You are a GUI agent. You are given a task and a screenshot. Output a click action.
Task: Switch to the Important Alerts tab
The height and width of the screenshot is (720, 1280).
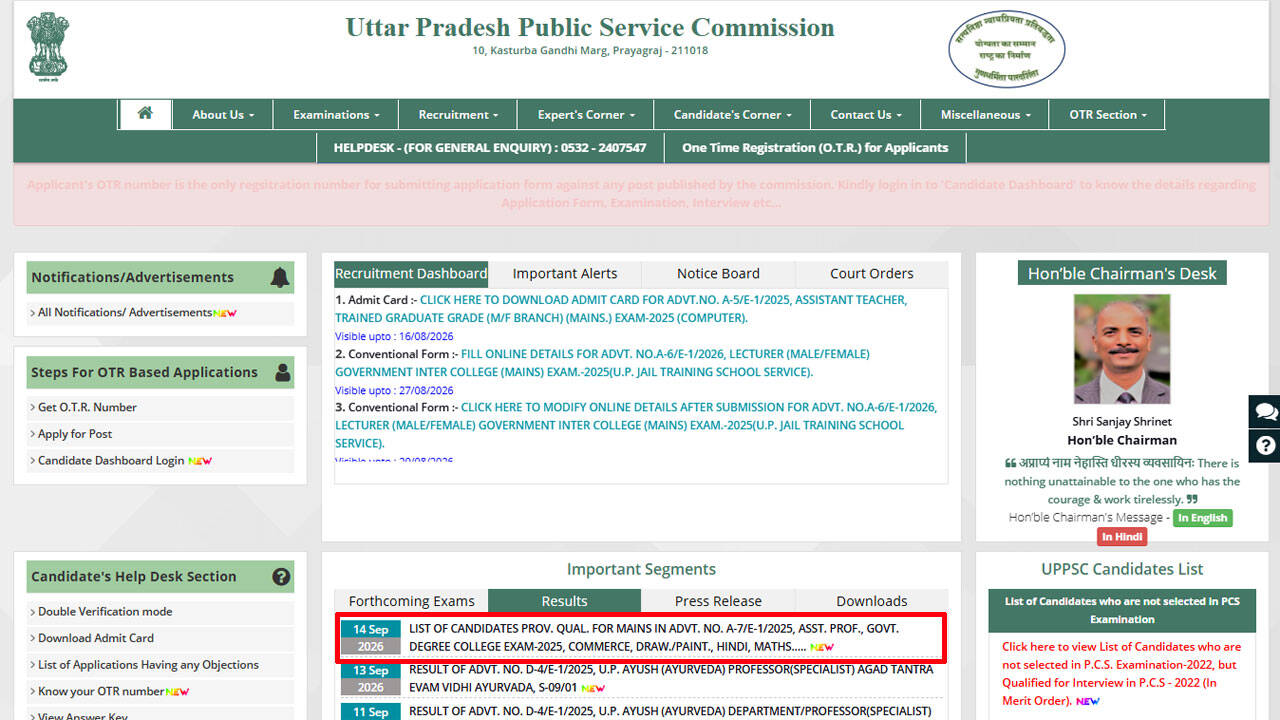pyautogui.click(x=565, y=274)
